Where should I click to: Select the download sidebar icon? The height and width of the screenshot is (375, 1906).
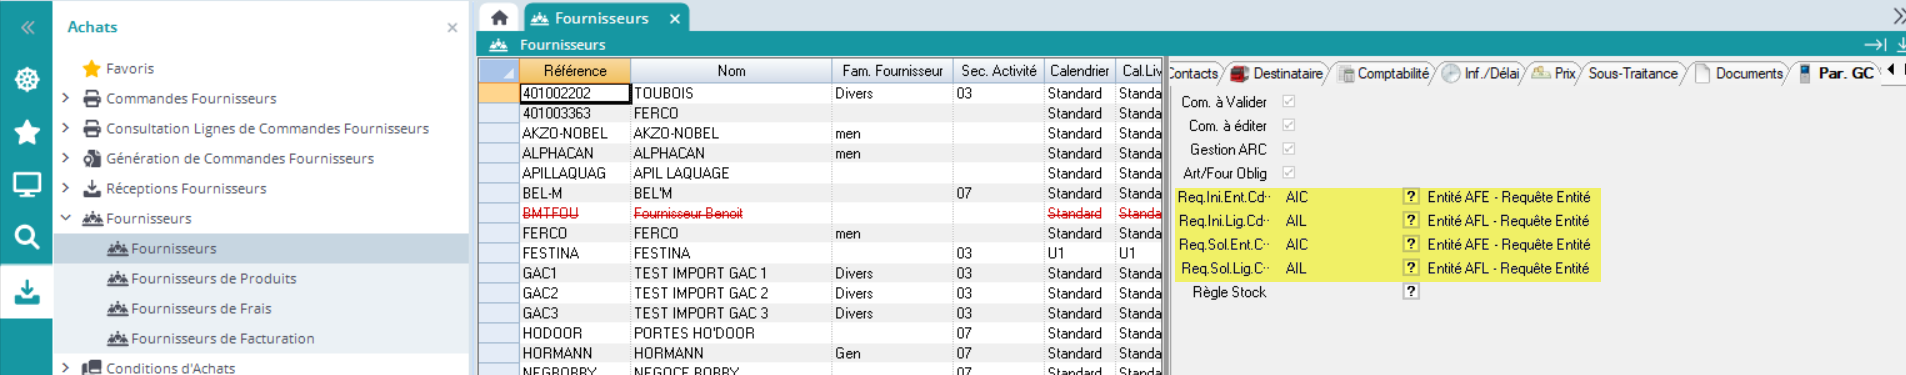tap(27, 291)
